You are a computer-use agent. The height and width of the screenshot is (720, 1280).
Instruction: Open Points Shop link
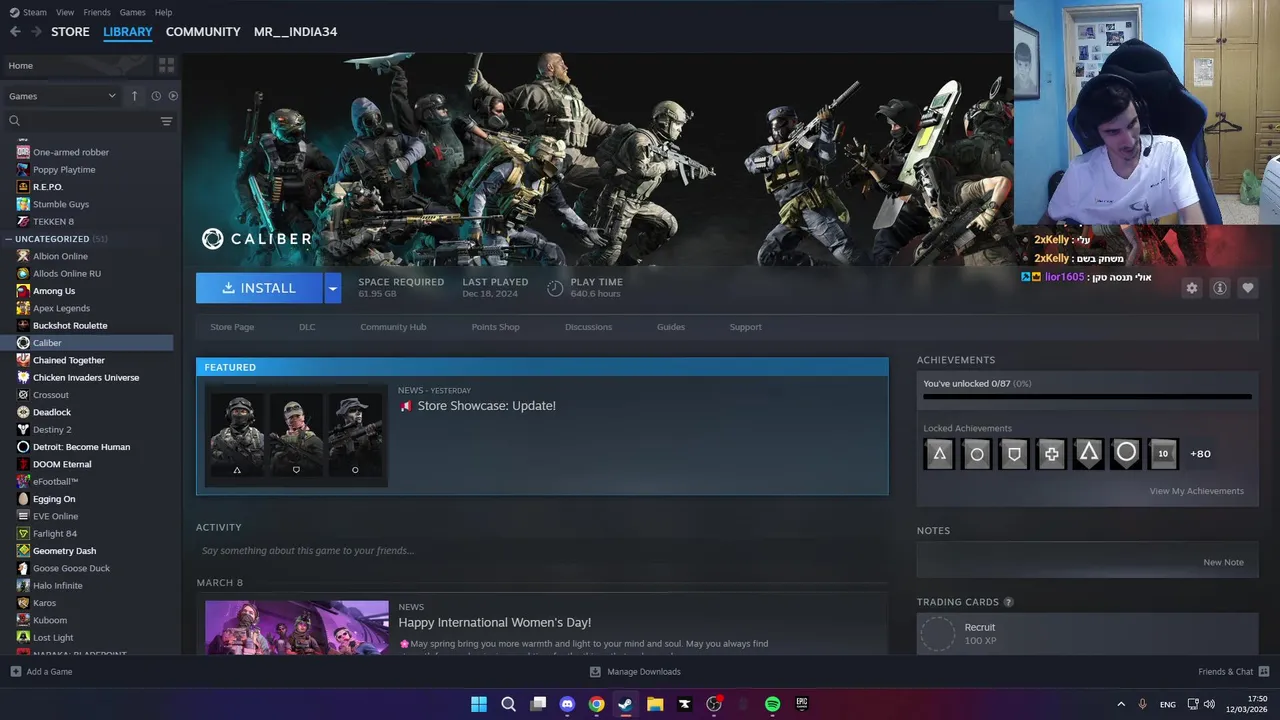(495, 327)
